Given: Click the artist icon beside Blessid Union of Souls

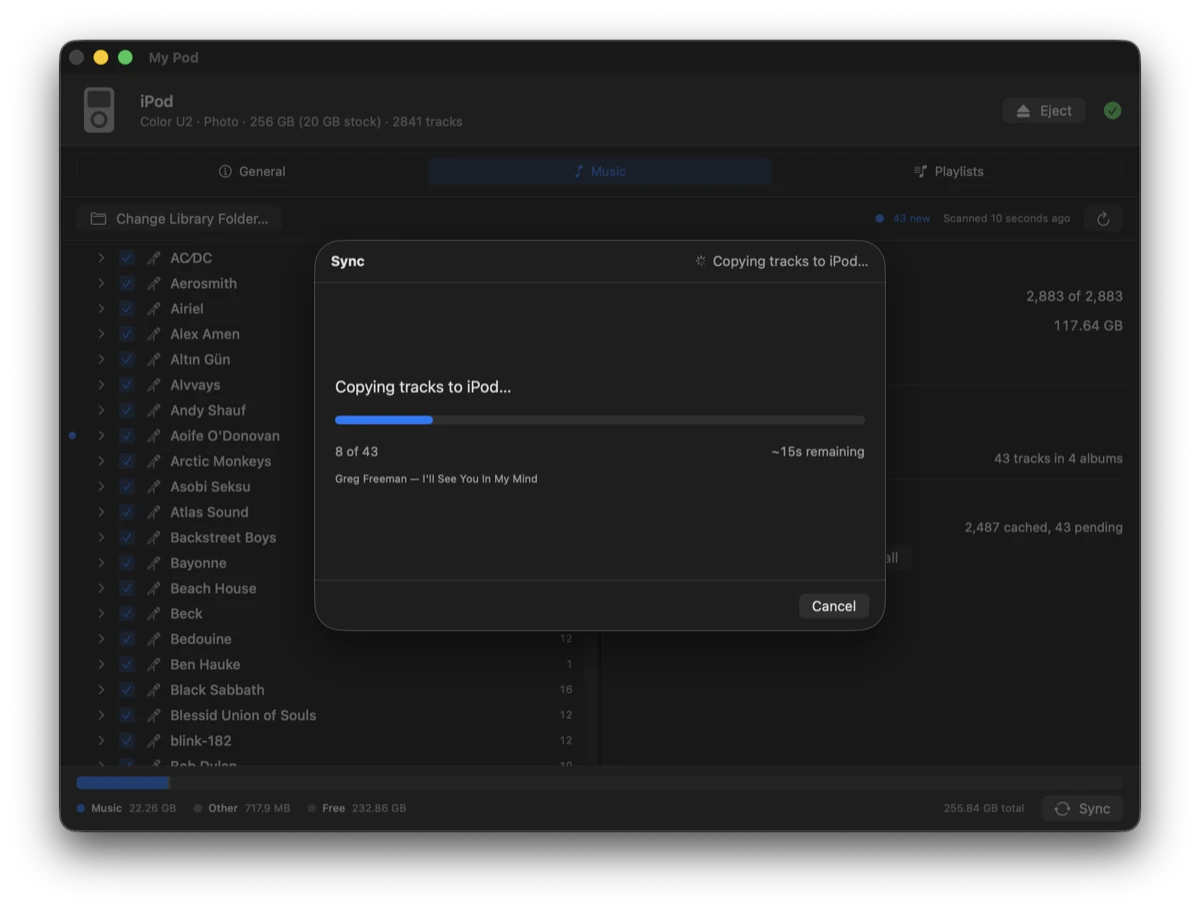Looking at the screenshot, I should 153,715.
